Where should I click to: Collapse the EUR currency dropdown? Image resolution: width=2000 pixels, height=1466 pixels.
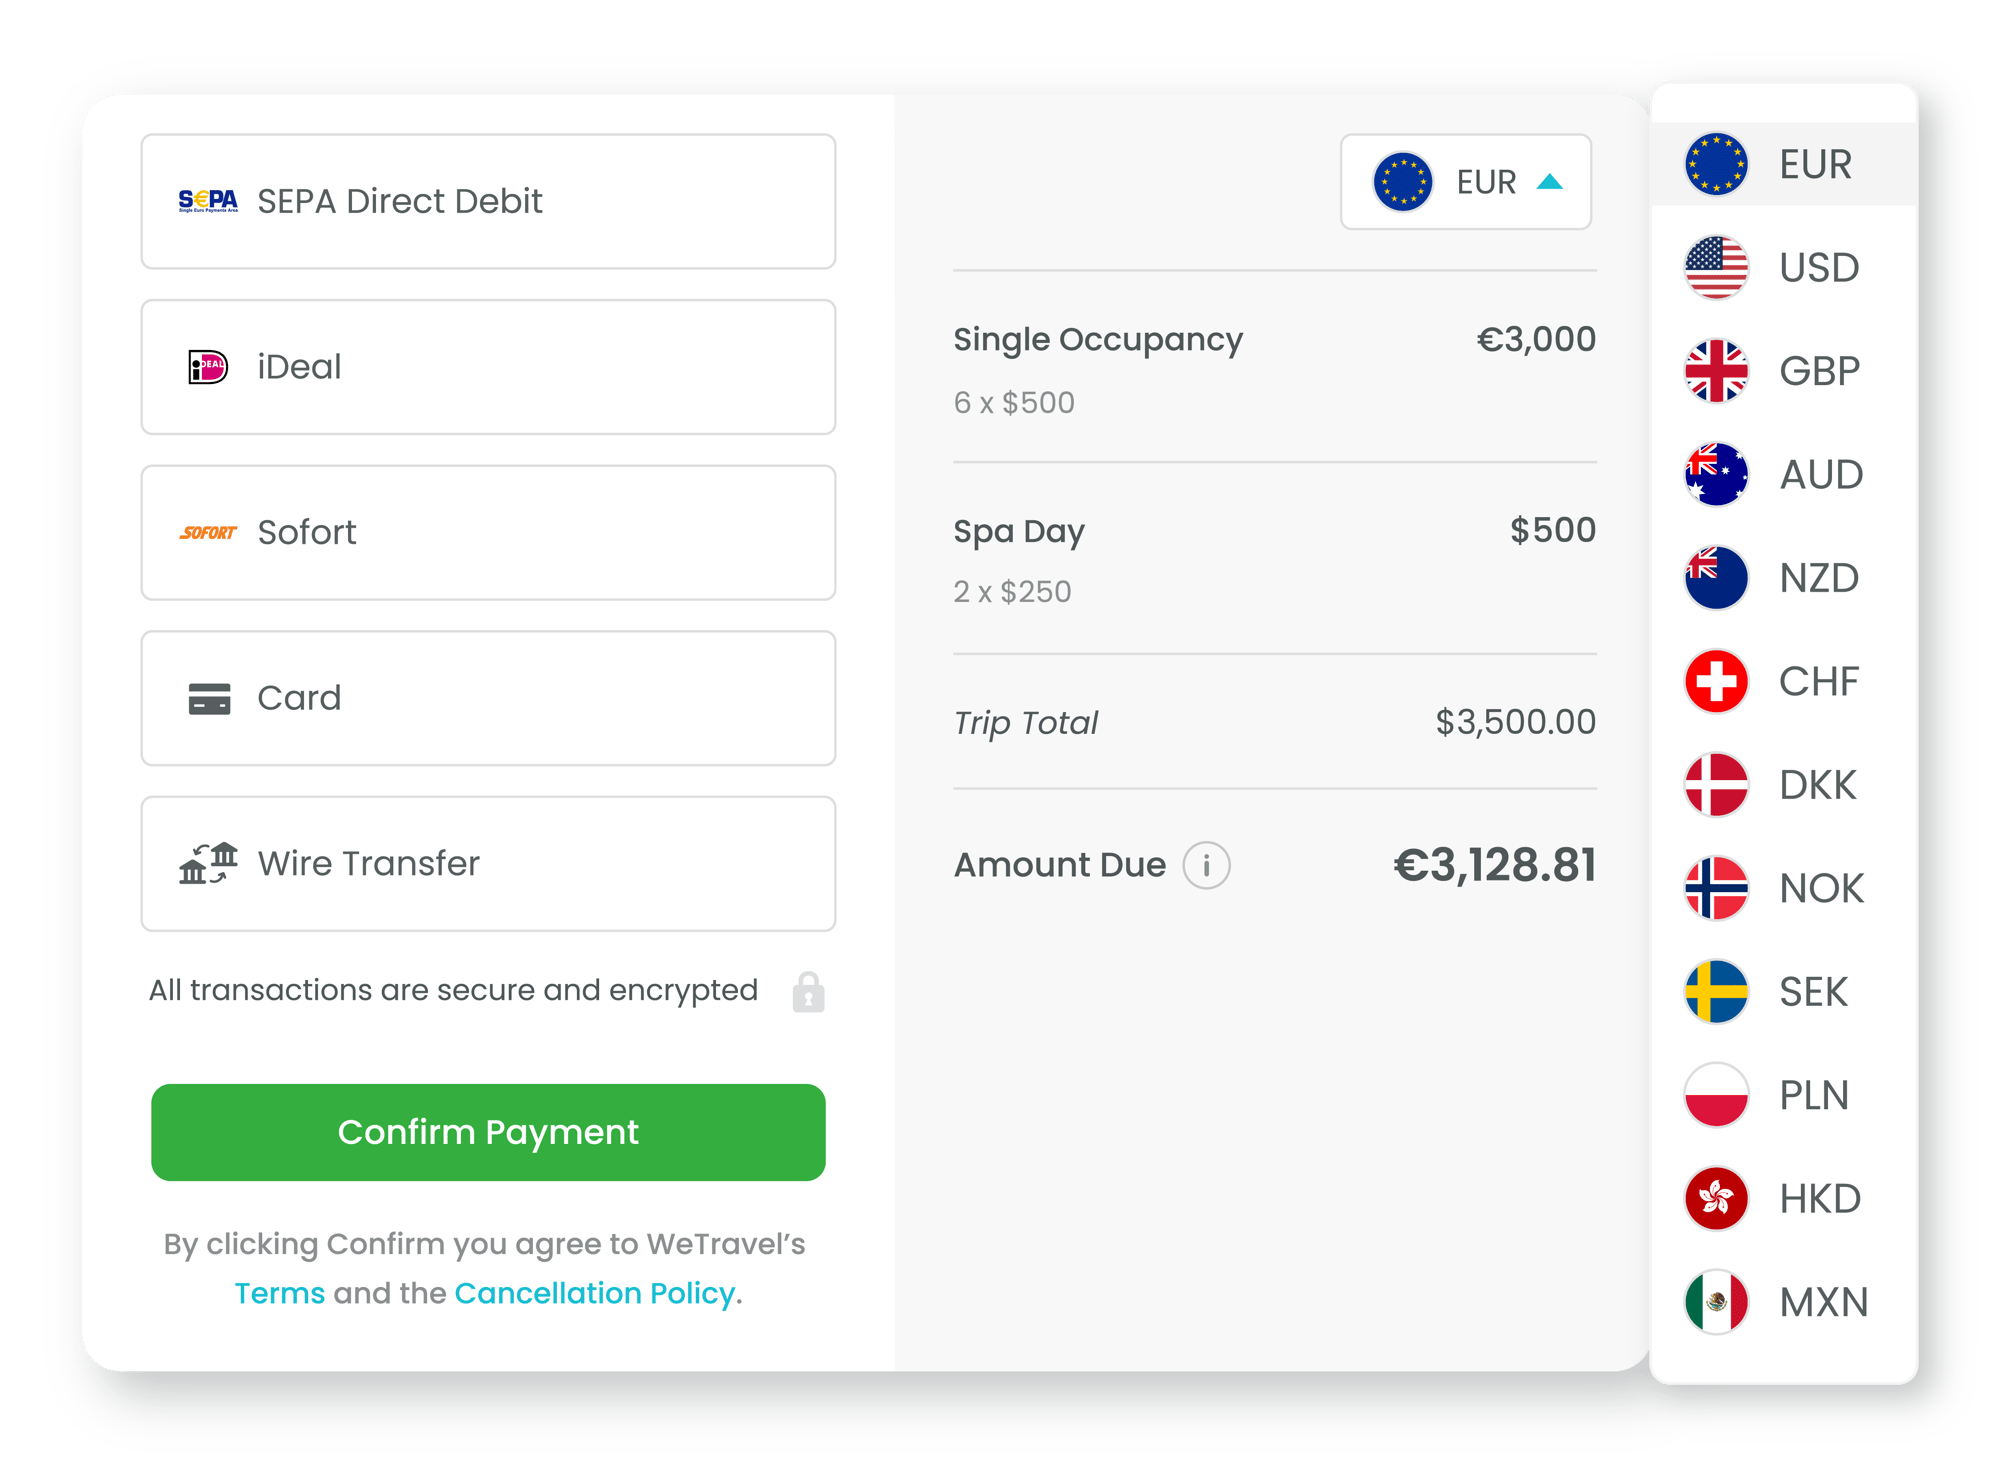(1465, 182)
